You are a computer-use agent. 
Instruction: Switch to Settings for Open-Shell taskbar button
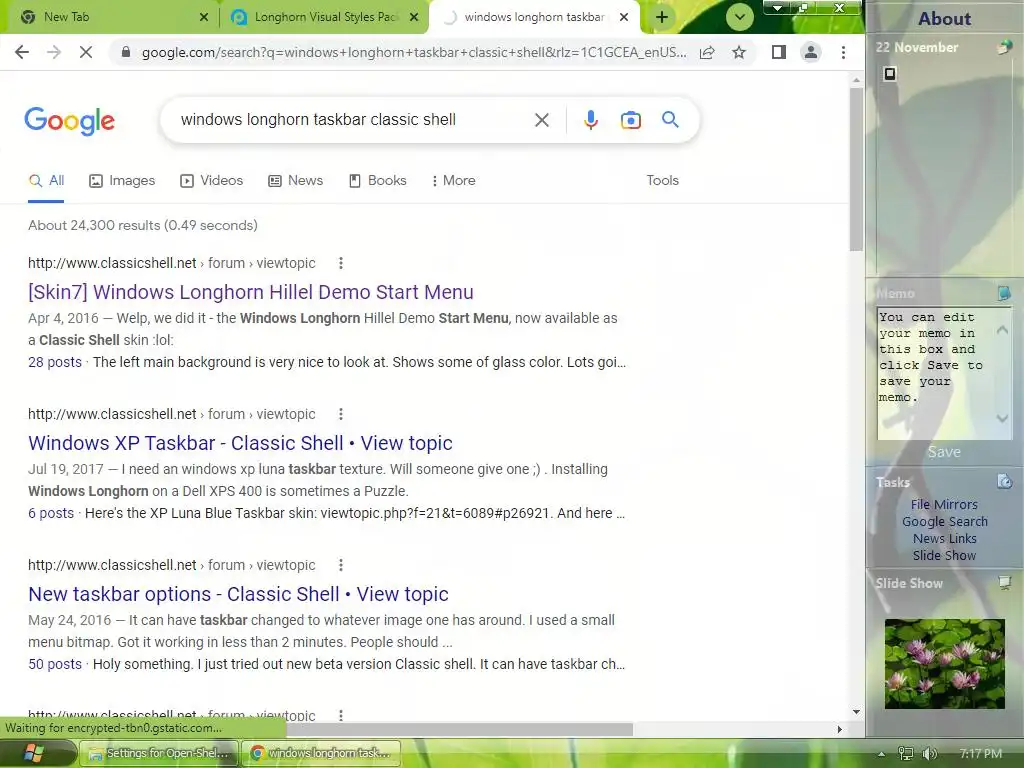coord(159,754)
